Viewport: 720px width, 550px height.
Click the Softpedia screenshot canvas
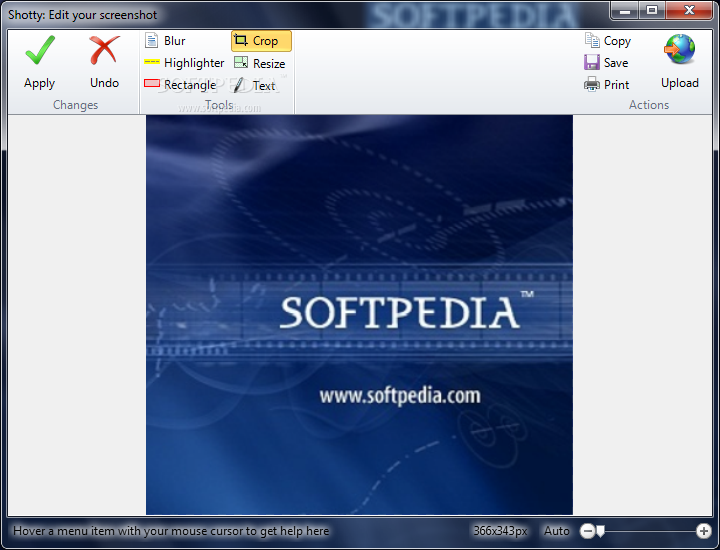coord(359,315)
